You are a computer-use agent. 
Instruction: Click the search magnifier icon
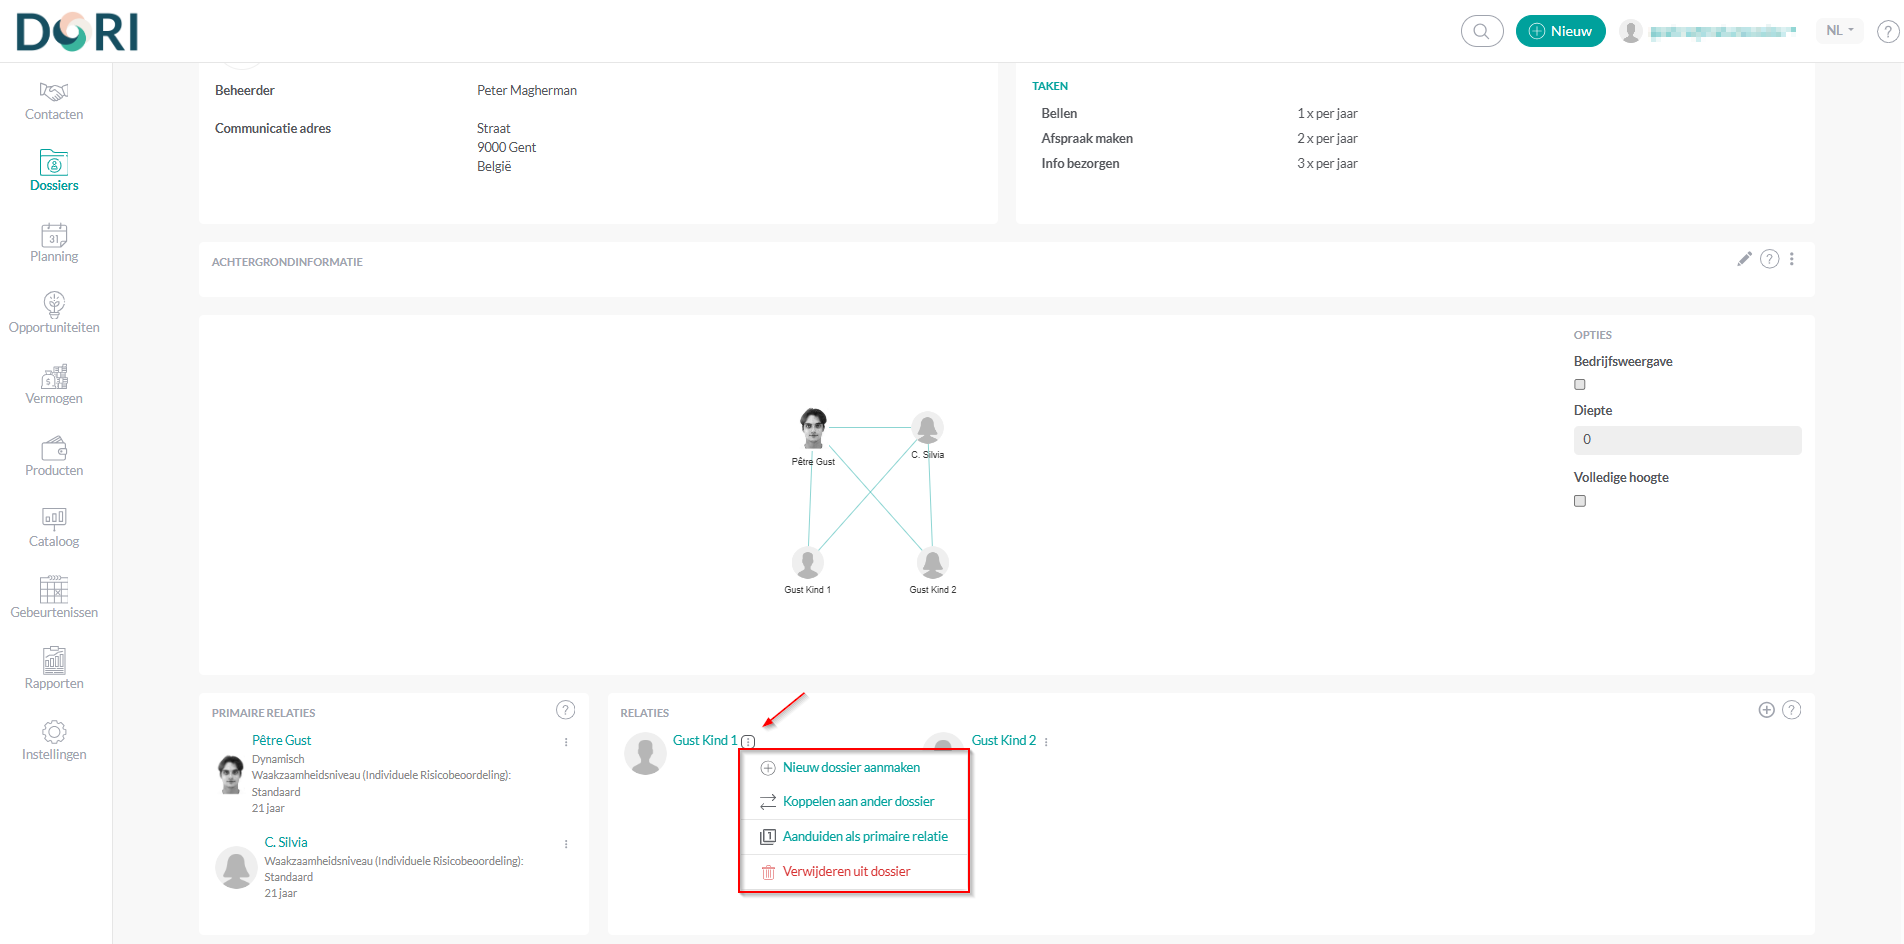1481,31
